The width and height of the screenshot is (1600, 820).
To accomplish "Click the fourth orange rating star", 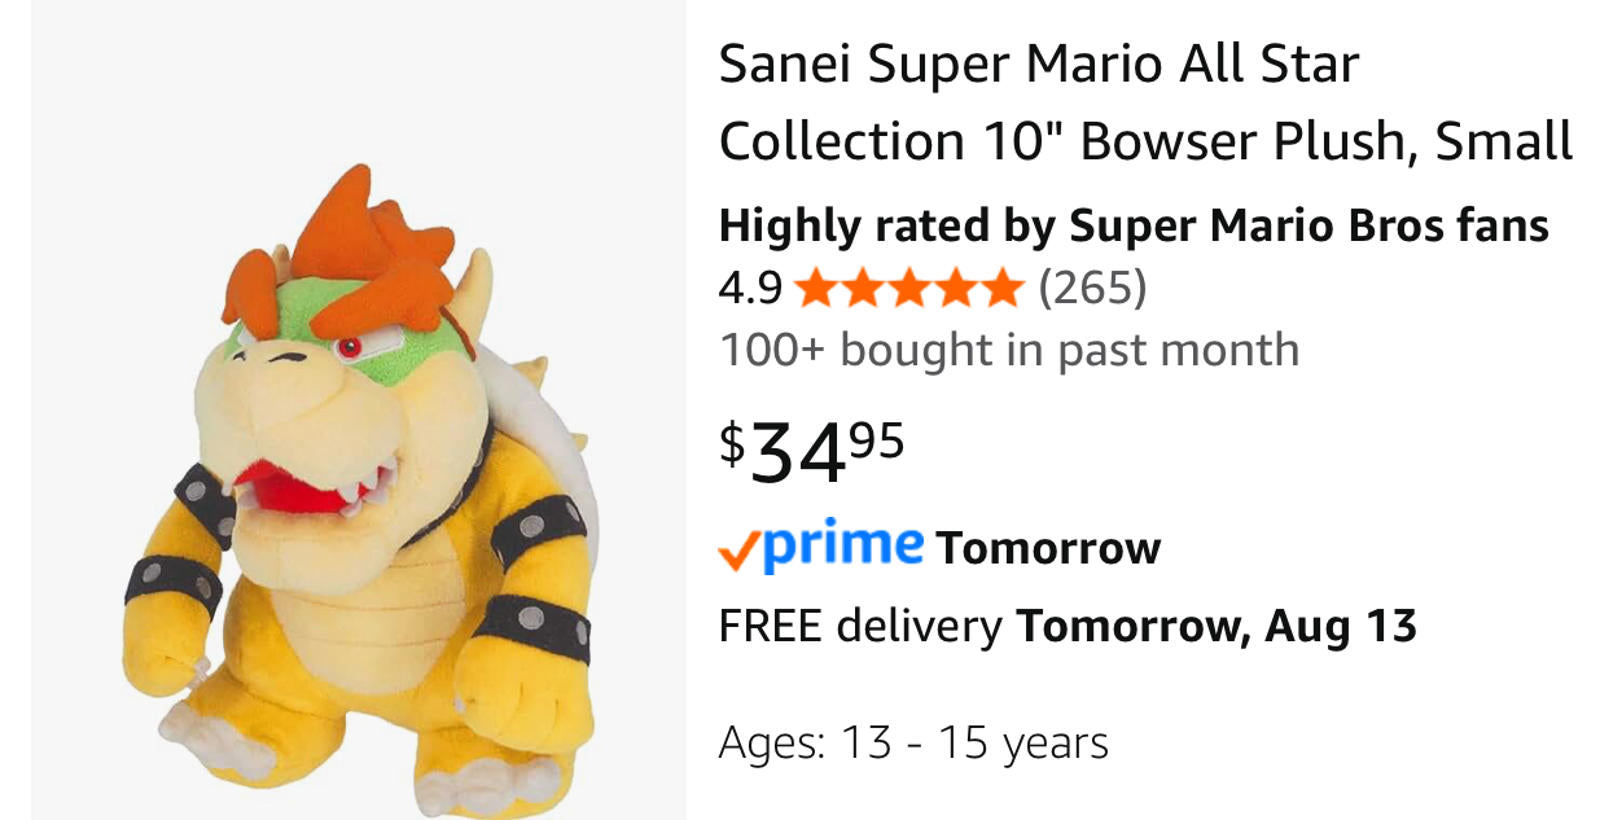I will 956,288.
